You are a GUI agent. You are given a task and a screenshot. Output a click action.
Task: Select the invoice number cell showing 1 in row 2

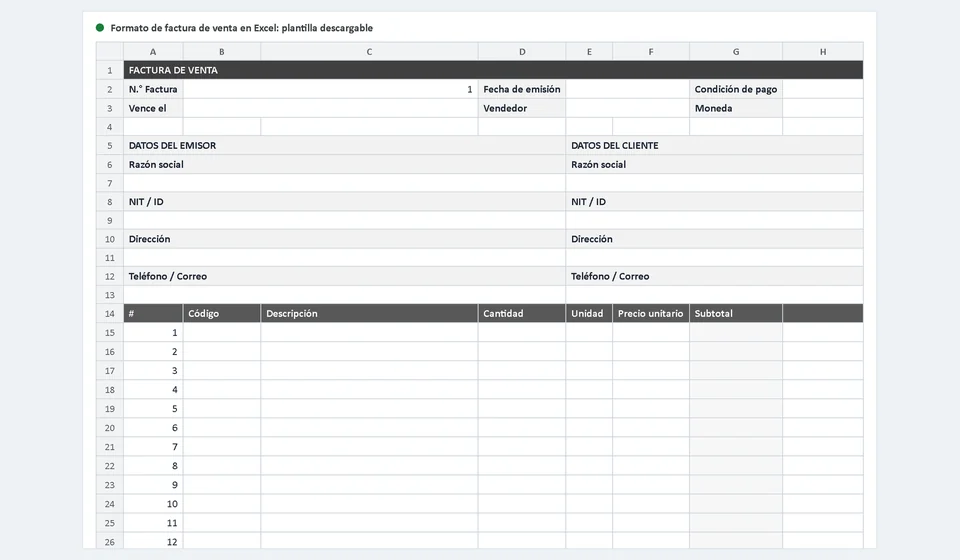[x=331, y=89]
